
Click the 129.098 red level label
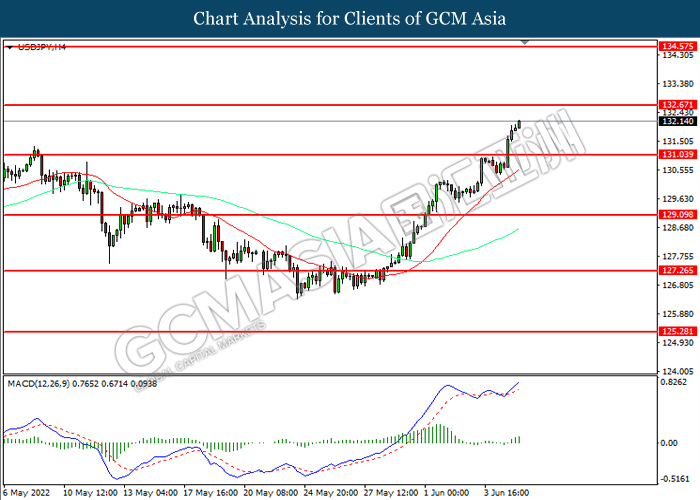coord(677,215)
